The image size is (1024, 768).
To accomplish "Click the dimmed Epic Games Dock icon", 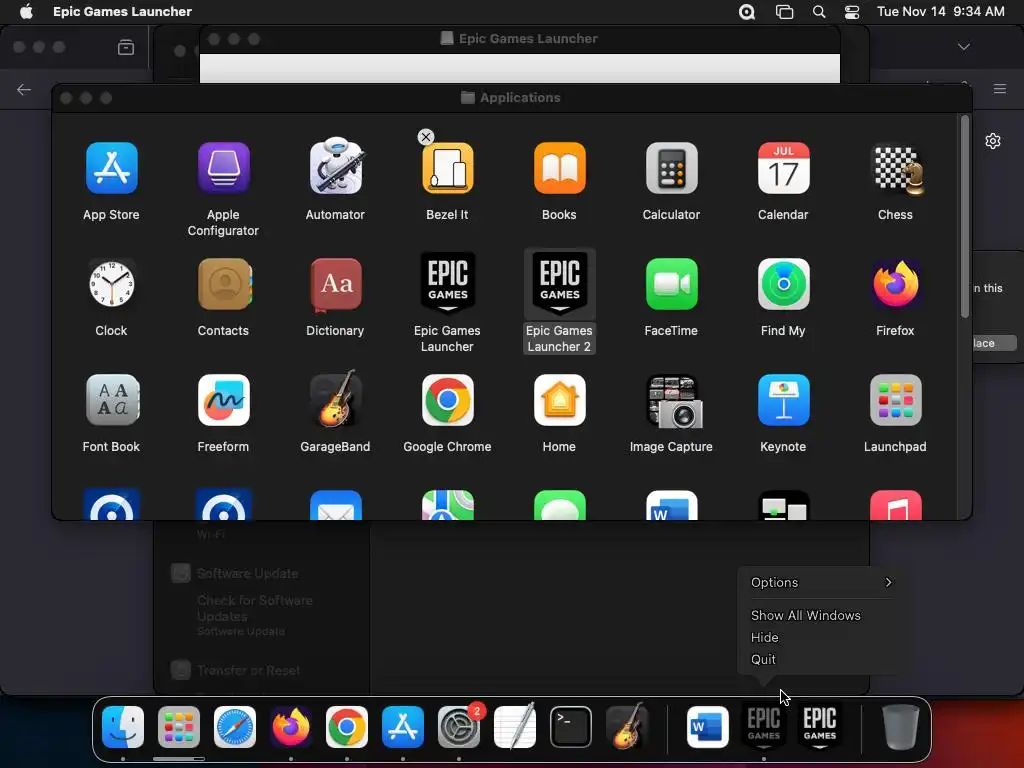I will (x=764, y=726).
